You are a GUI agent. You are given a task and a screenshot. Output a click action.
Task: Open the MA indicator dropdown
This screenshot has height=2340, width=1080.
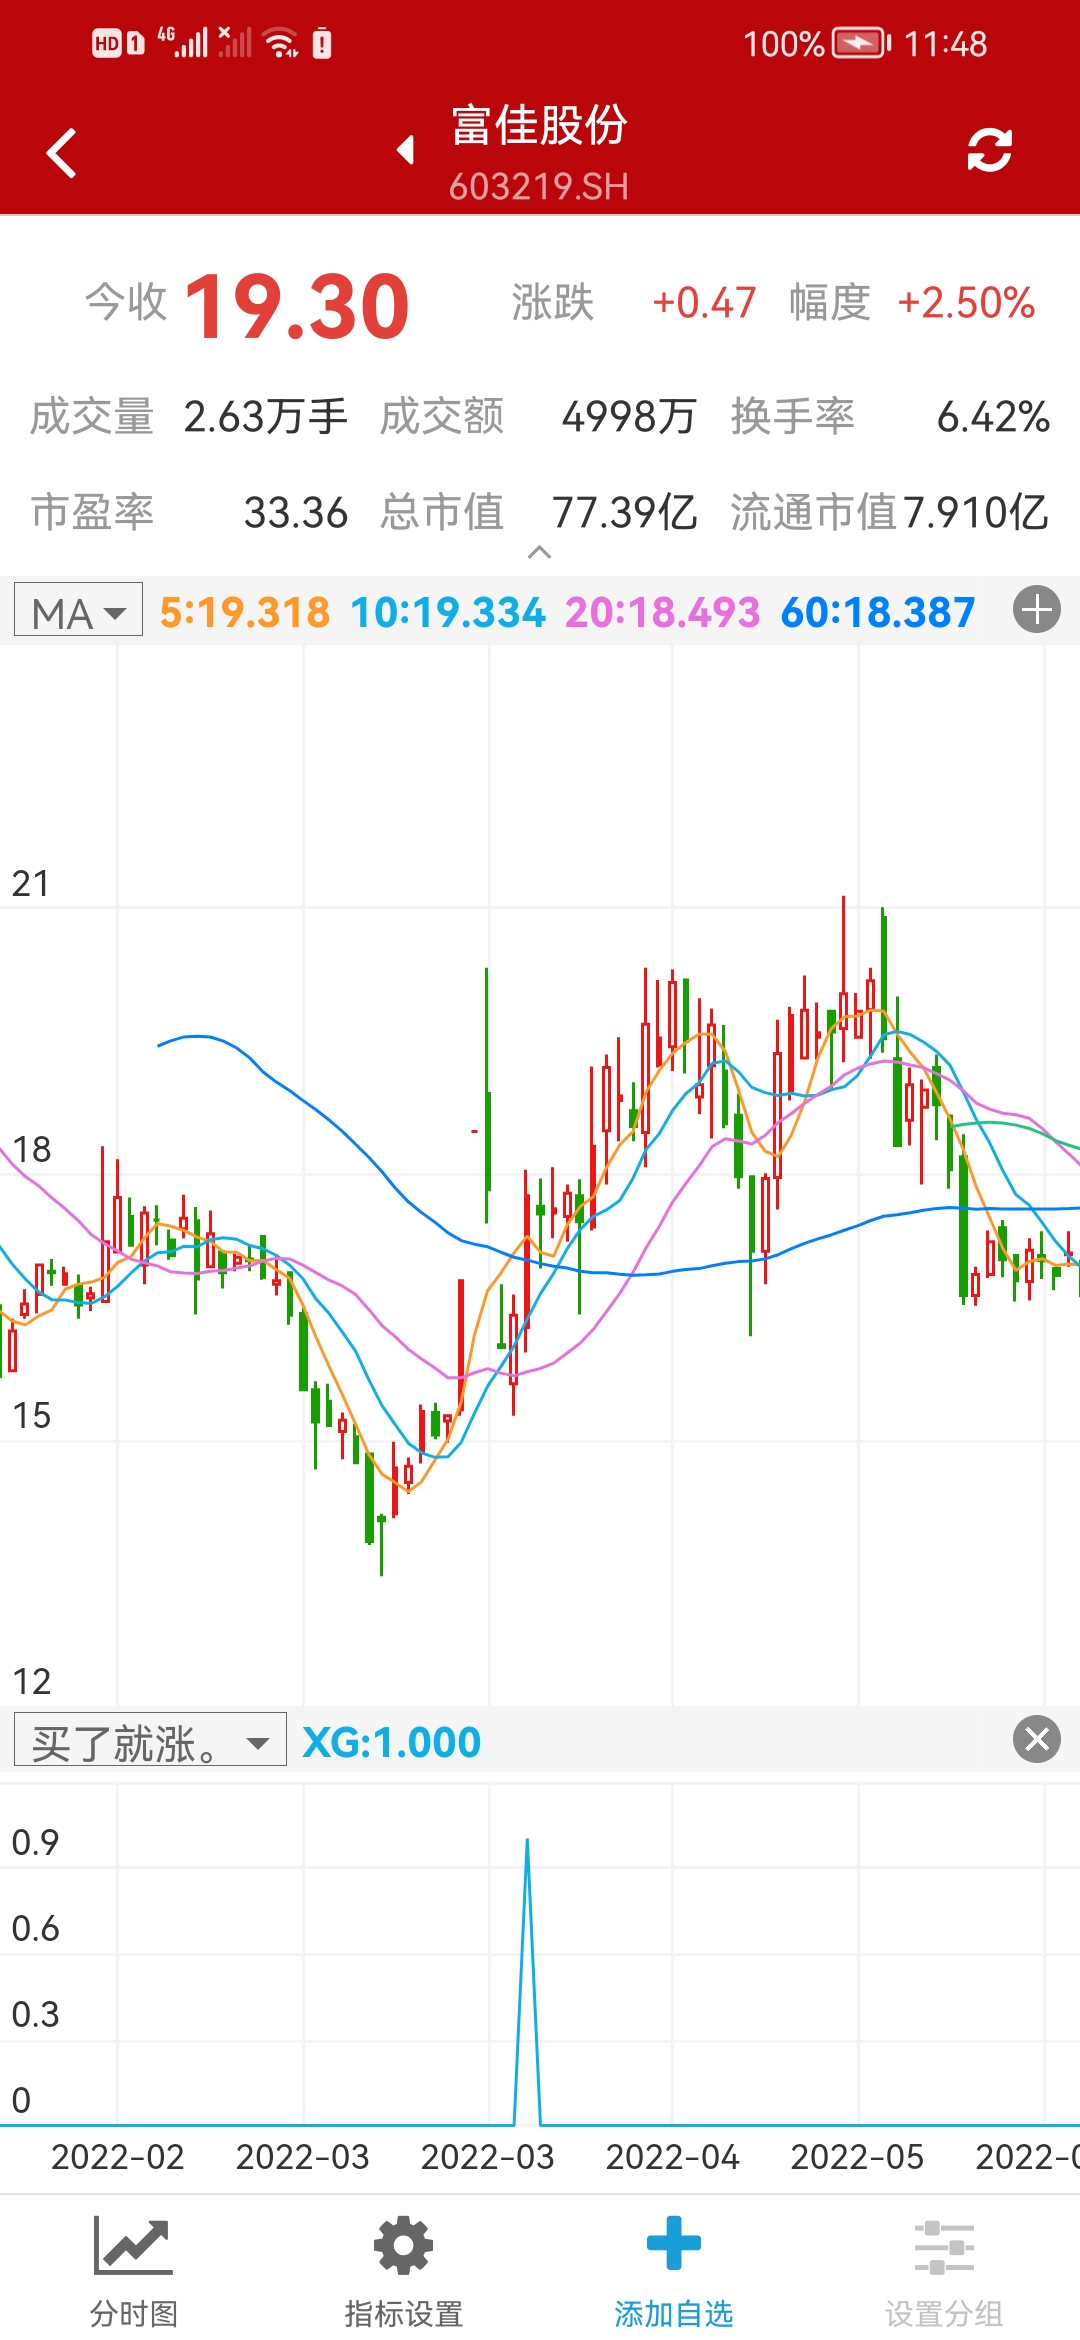pyautogui.click(x=79, y=611)
